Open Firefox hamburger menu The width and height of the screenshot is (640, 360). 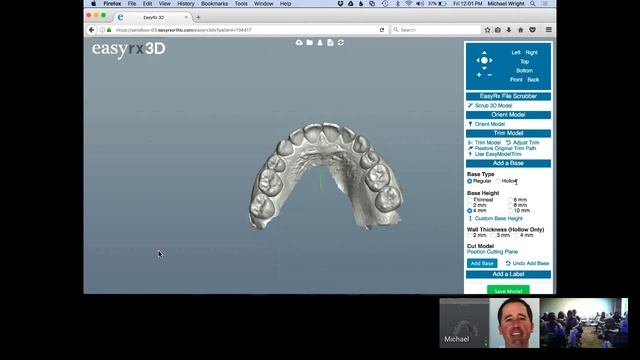click(x=549, y=30)
